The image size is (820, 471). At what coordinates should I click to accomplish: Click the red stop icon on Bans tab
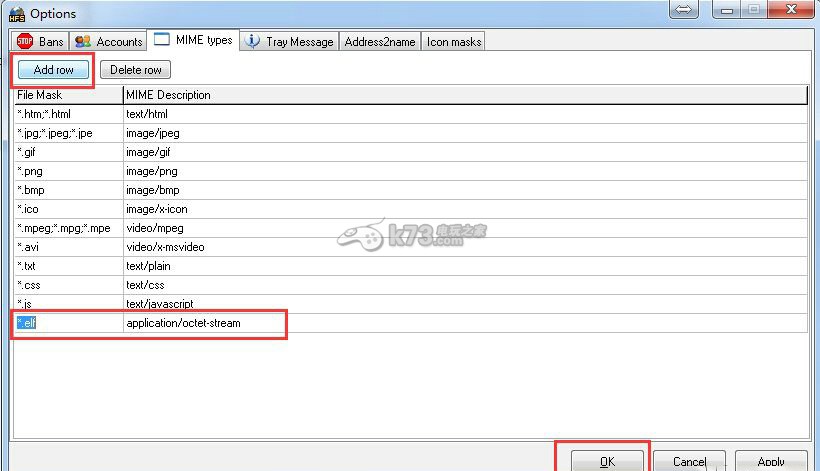click(25, 41)
